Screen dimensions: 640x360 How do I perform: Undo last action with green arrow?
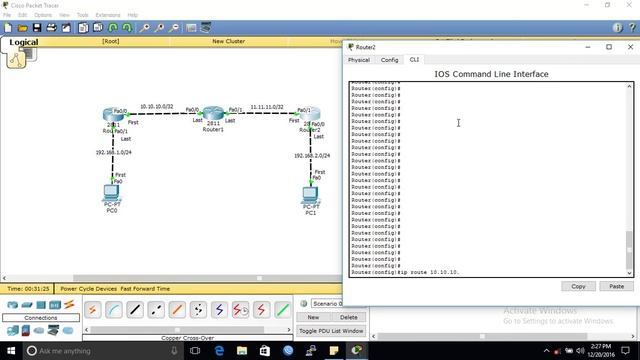coord(113,28)
